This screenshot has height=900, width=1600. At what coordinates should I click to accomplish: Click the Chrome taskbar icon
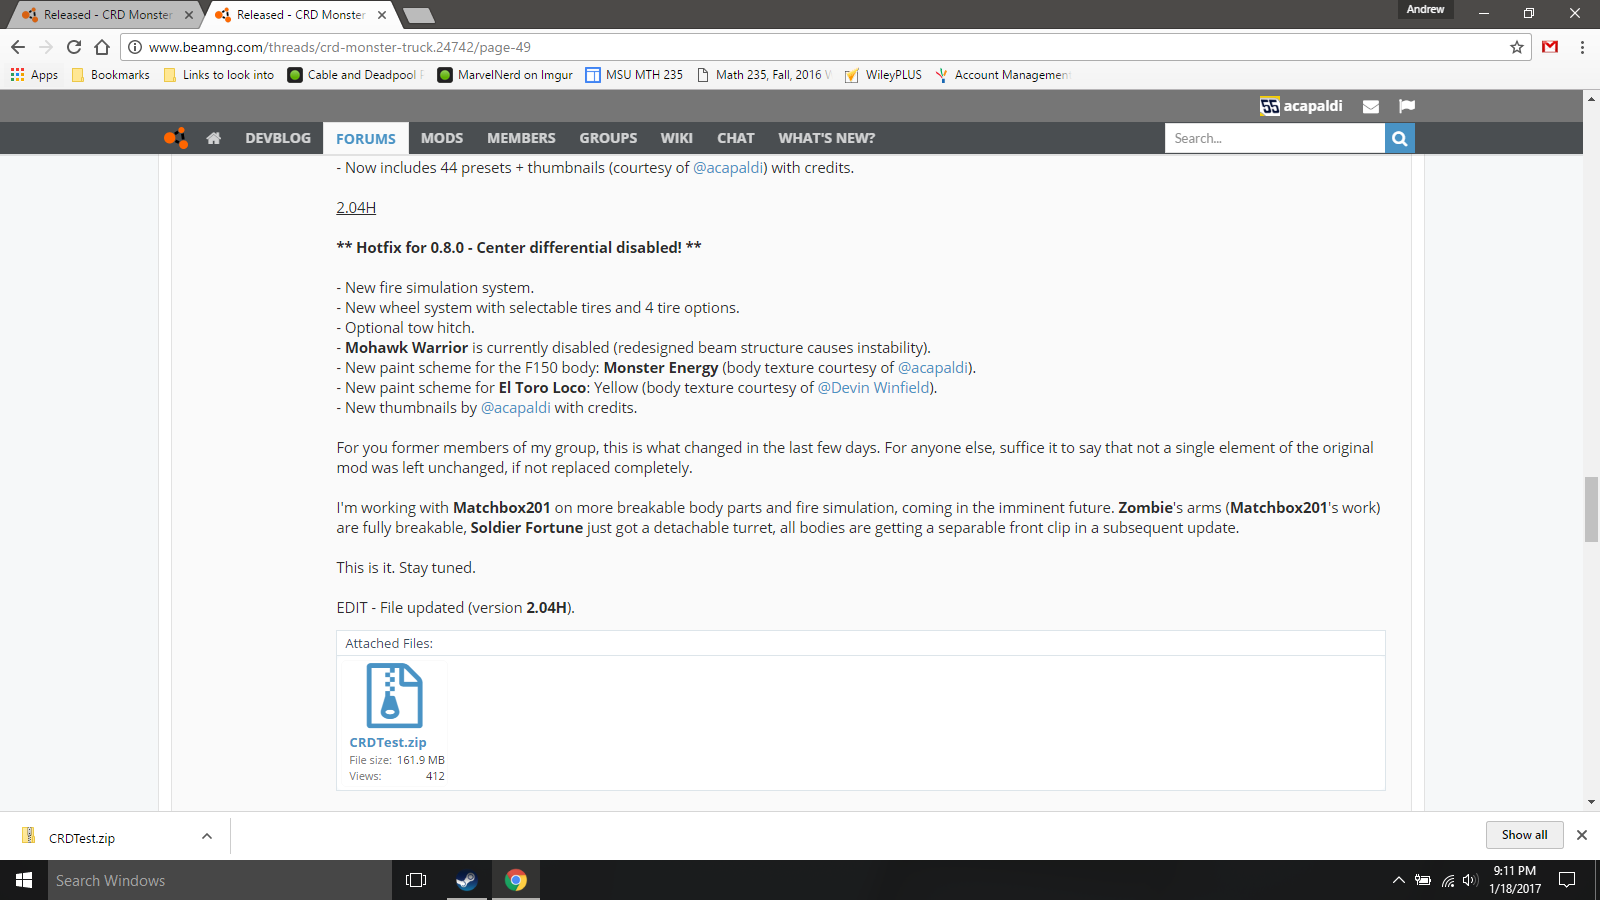click(516, 880)
